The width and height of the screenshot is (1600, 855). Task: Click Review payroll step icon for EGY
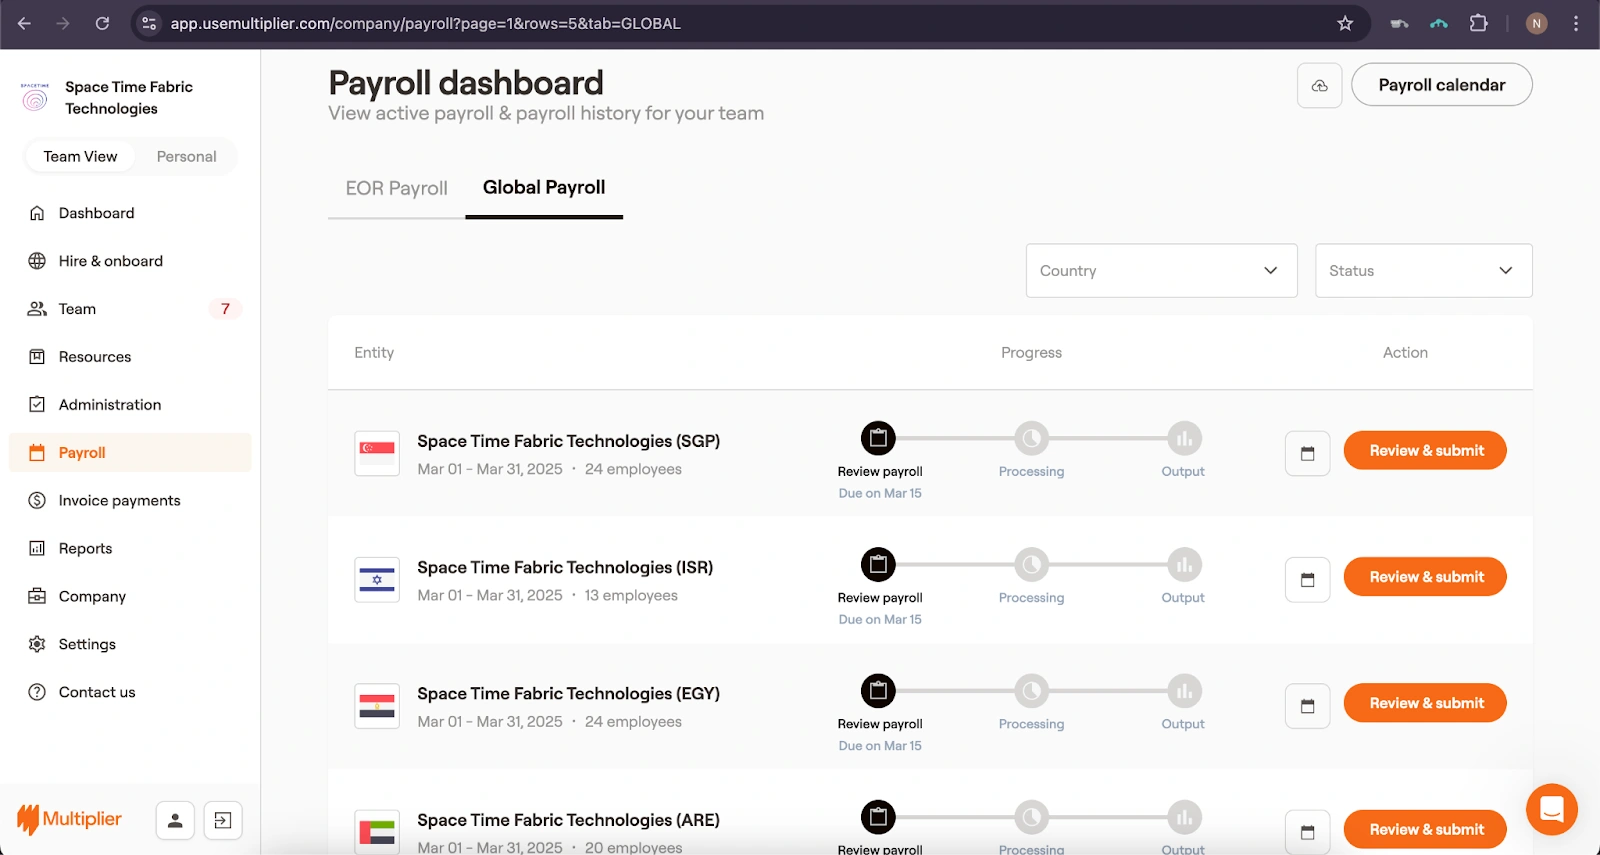pyautogui.click(x=878, y=690)
